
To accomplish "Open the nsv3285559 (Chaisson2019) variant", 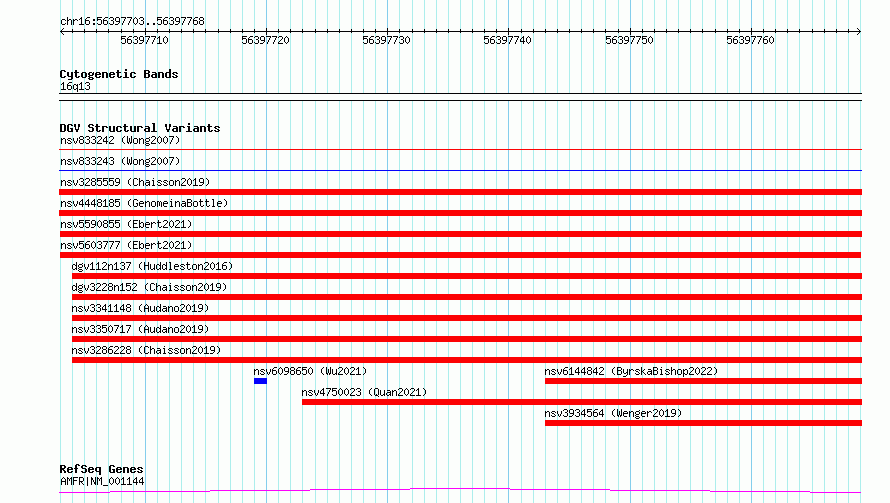I will [135, 182].
